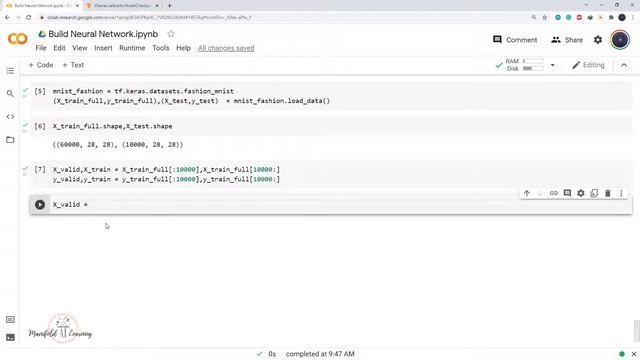
Task: Move the cell down with arrow icon
Action: tap(540, 193)
